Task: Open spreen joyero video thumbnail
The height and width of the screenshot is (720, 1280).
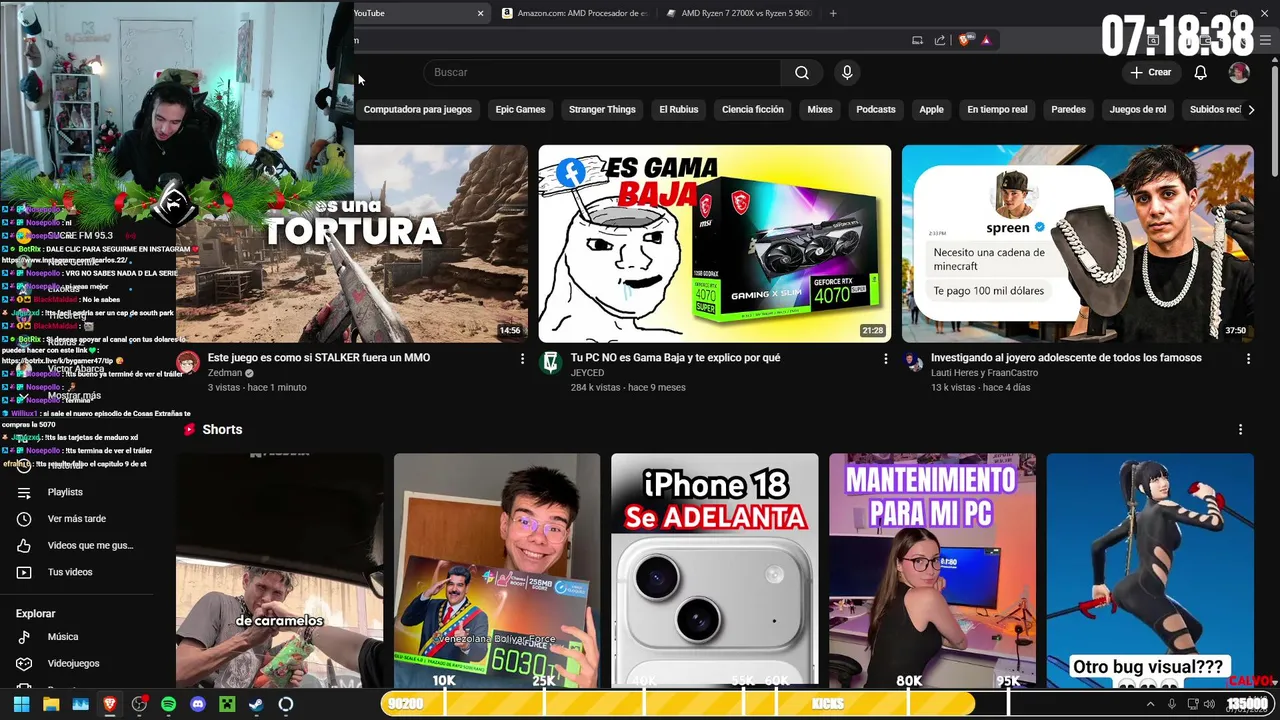Action: 1078,244
